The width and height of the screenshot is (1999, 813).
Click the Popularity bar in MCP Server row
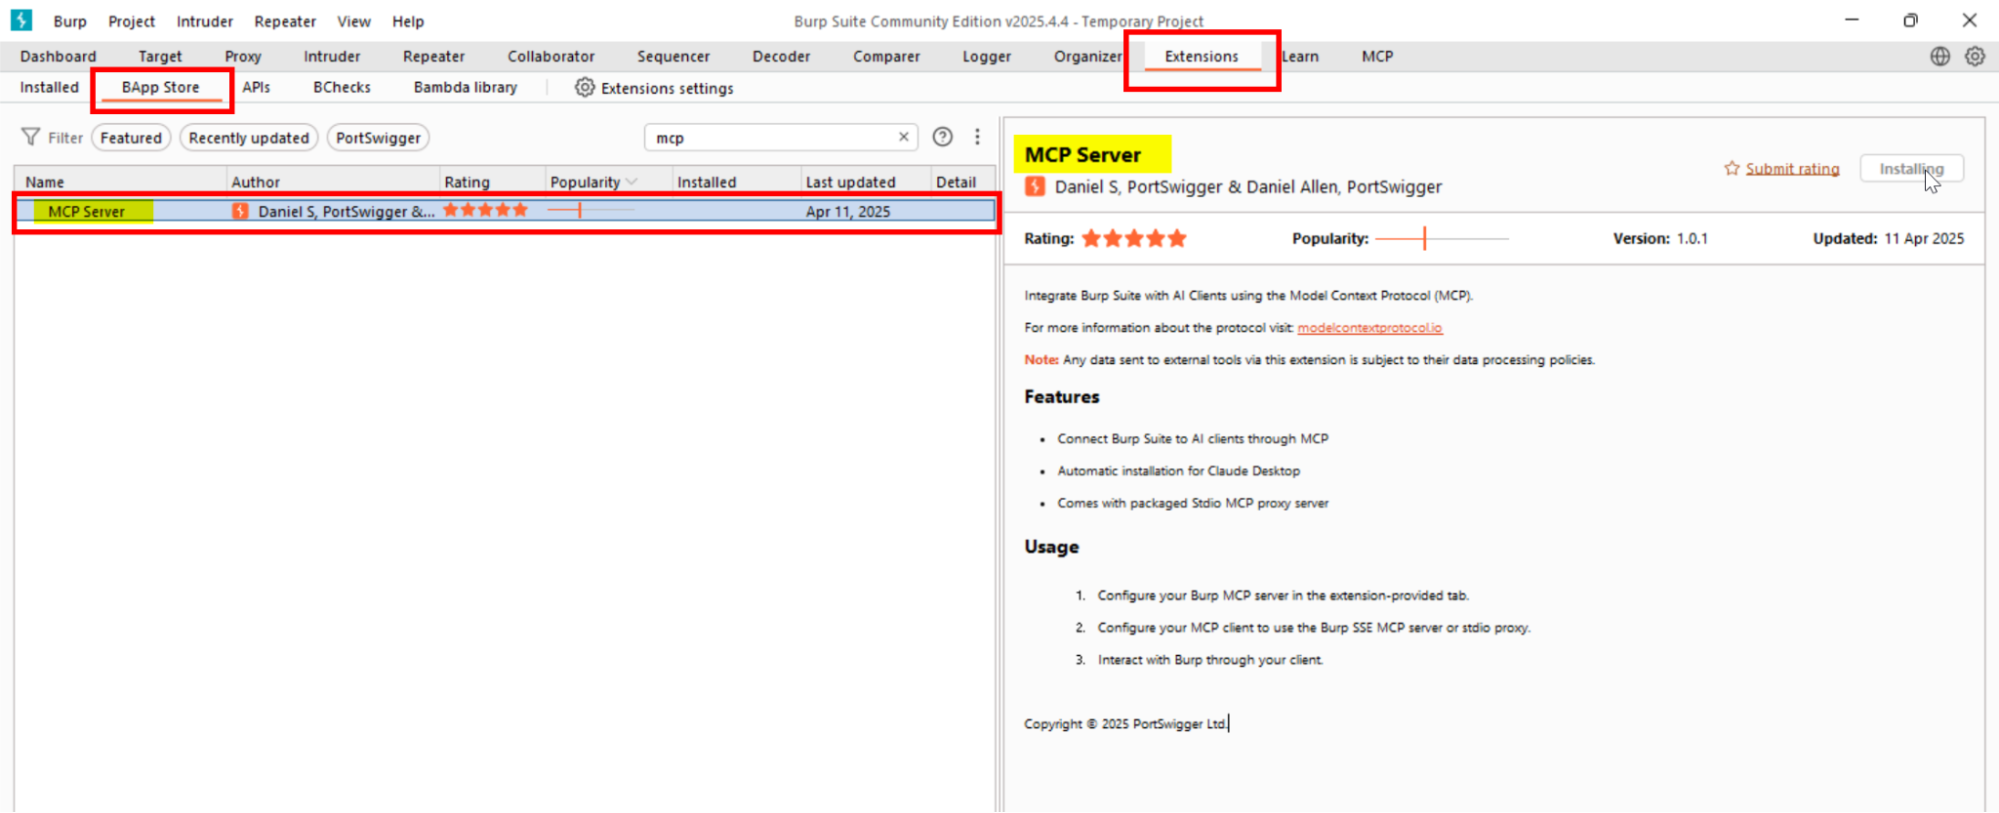pos(591,210)
